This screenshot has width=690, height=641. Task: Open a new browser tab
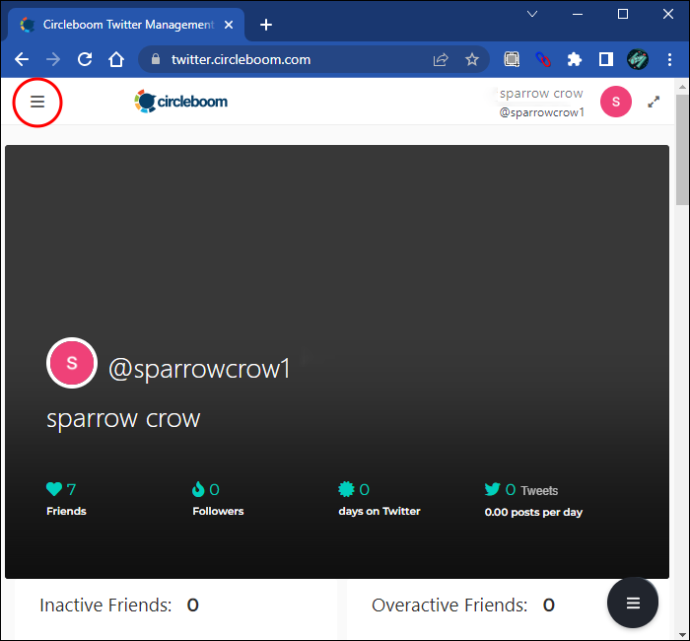click(x=266, y=25)
